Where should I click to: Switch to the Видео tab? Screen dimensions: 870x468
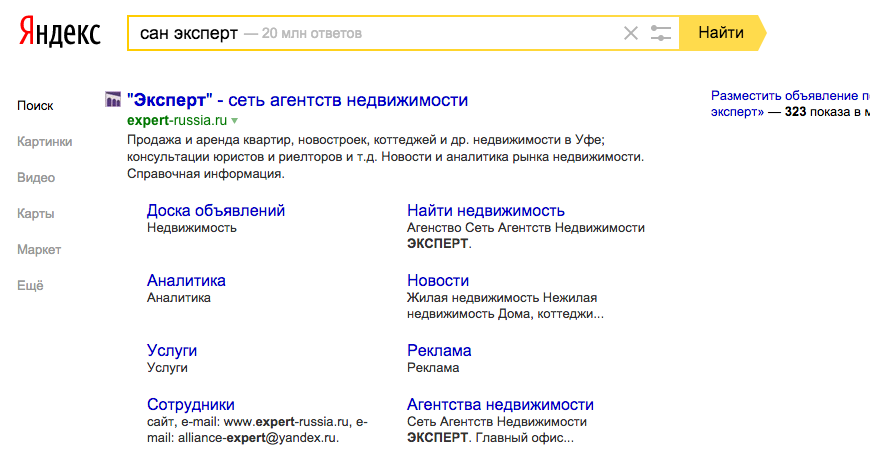pyautogui.click(x=36, y=178)
